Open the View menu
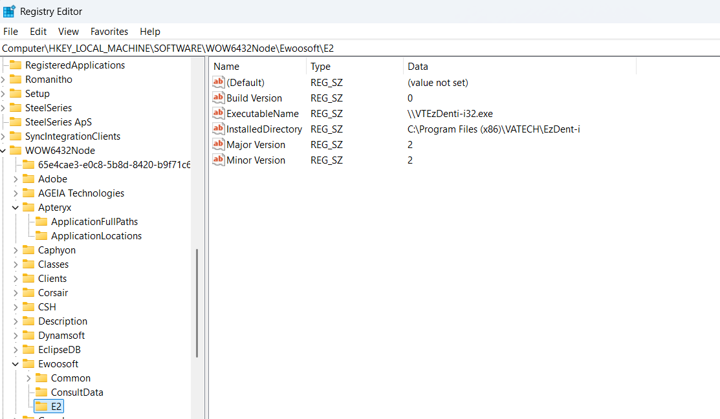 click(x=68, y=32)
